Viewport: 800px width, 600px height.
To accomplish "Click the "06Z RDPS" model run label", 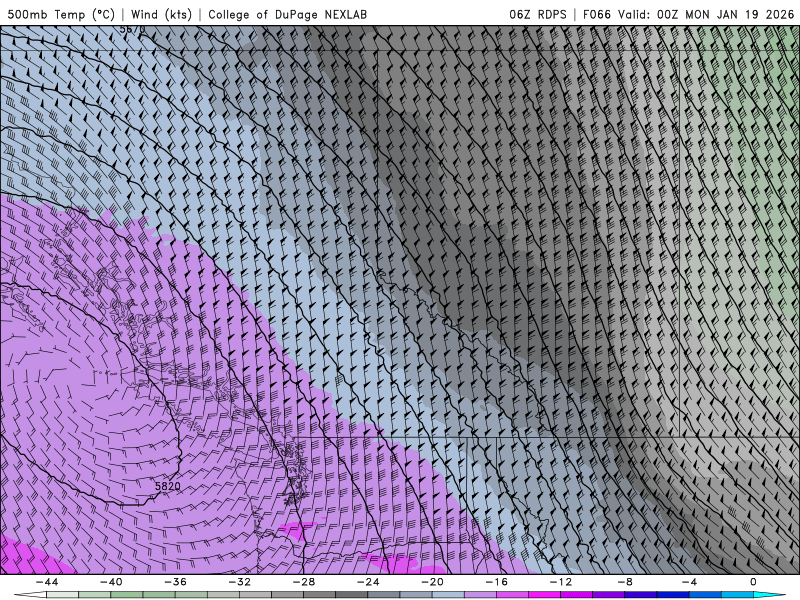I will click(537, 14).
